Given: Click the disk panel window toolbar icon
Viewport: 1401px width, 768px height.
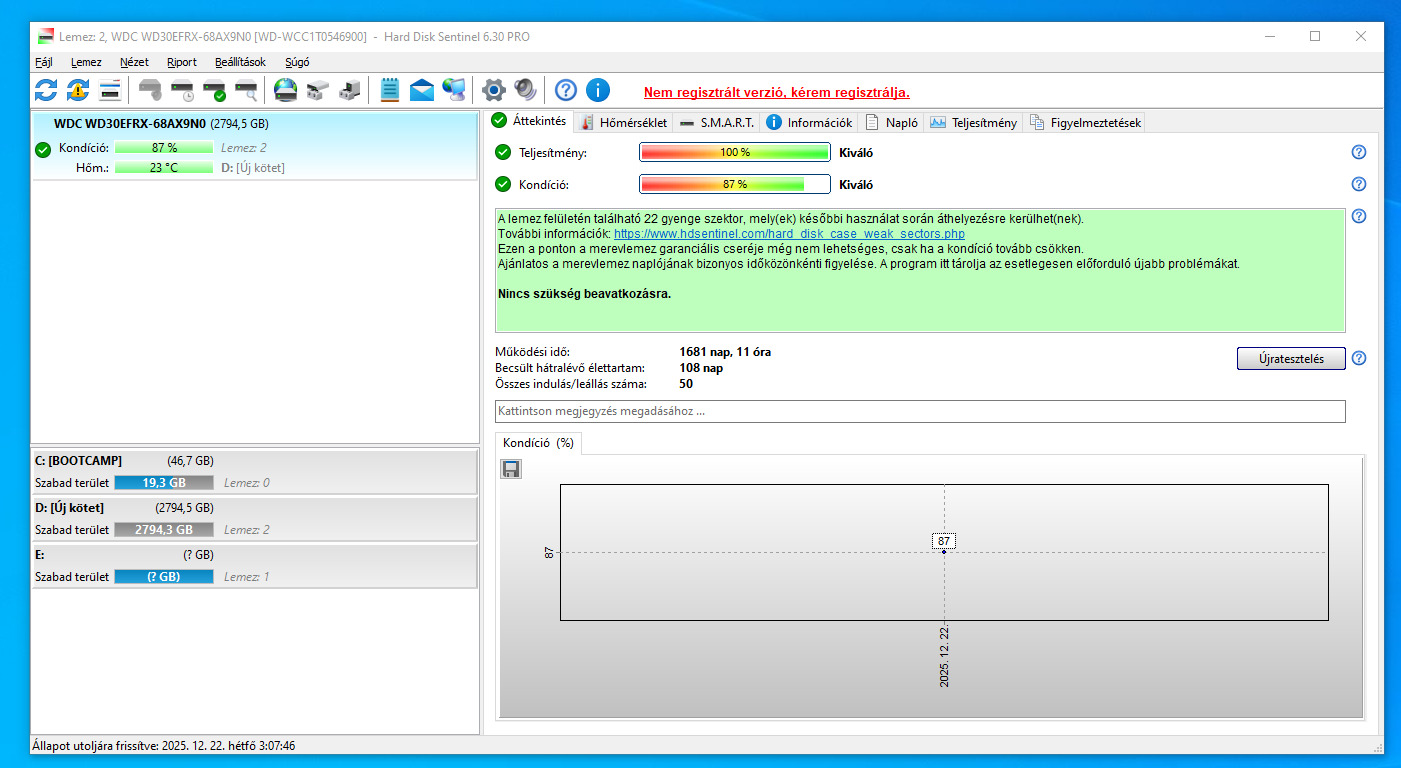Looking at the screenshot, I should 110,91.
